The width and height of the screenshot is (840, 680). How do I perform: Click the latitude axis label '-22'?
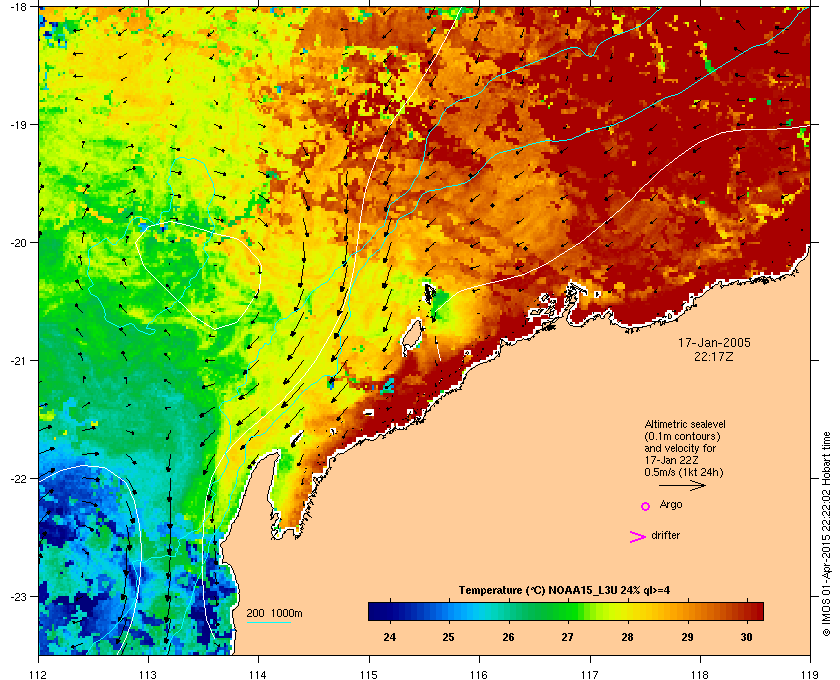pyautogui.click(x=19, y=478)
